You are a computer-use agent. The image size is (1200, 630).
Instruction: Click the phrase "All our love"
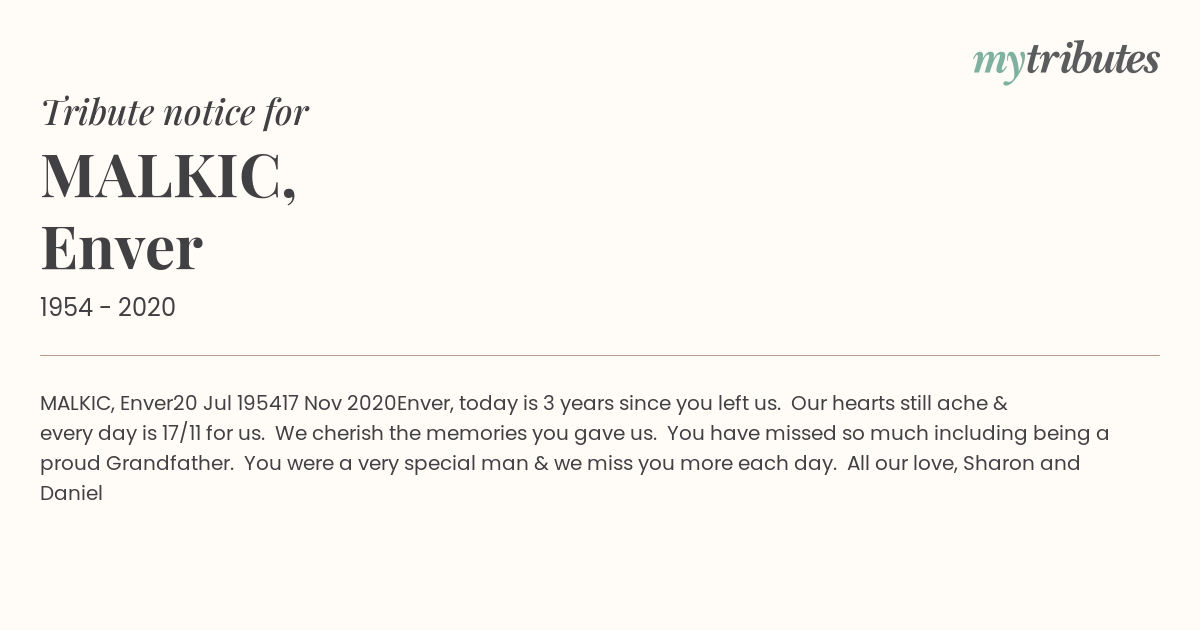coord(900,464)
